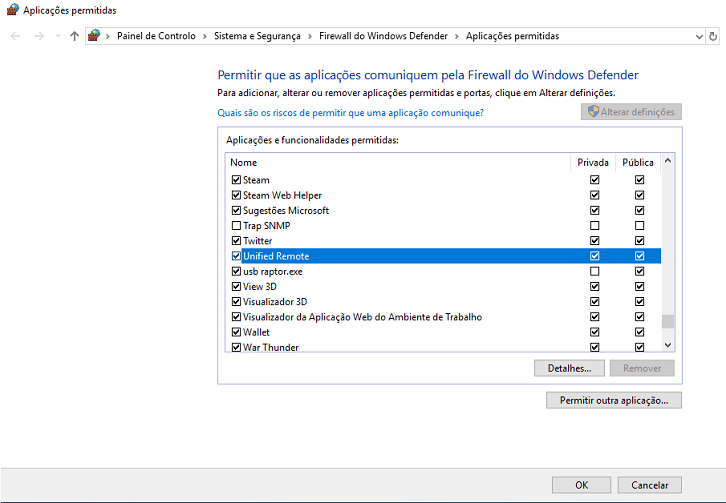Click the list scroll down arrow
726x503 pixels.
[x=668, y=345]
